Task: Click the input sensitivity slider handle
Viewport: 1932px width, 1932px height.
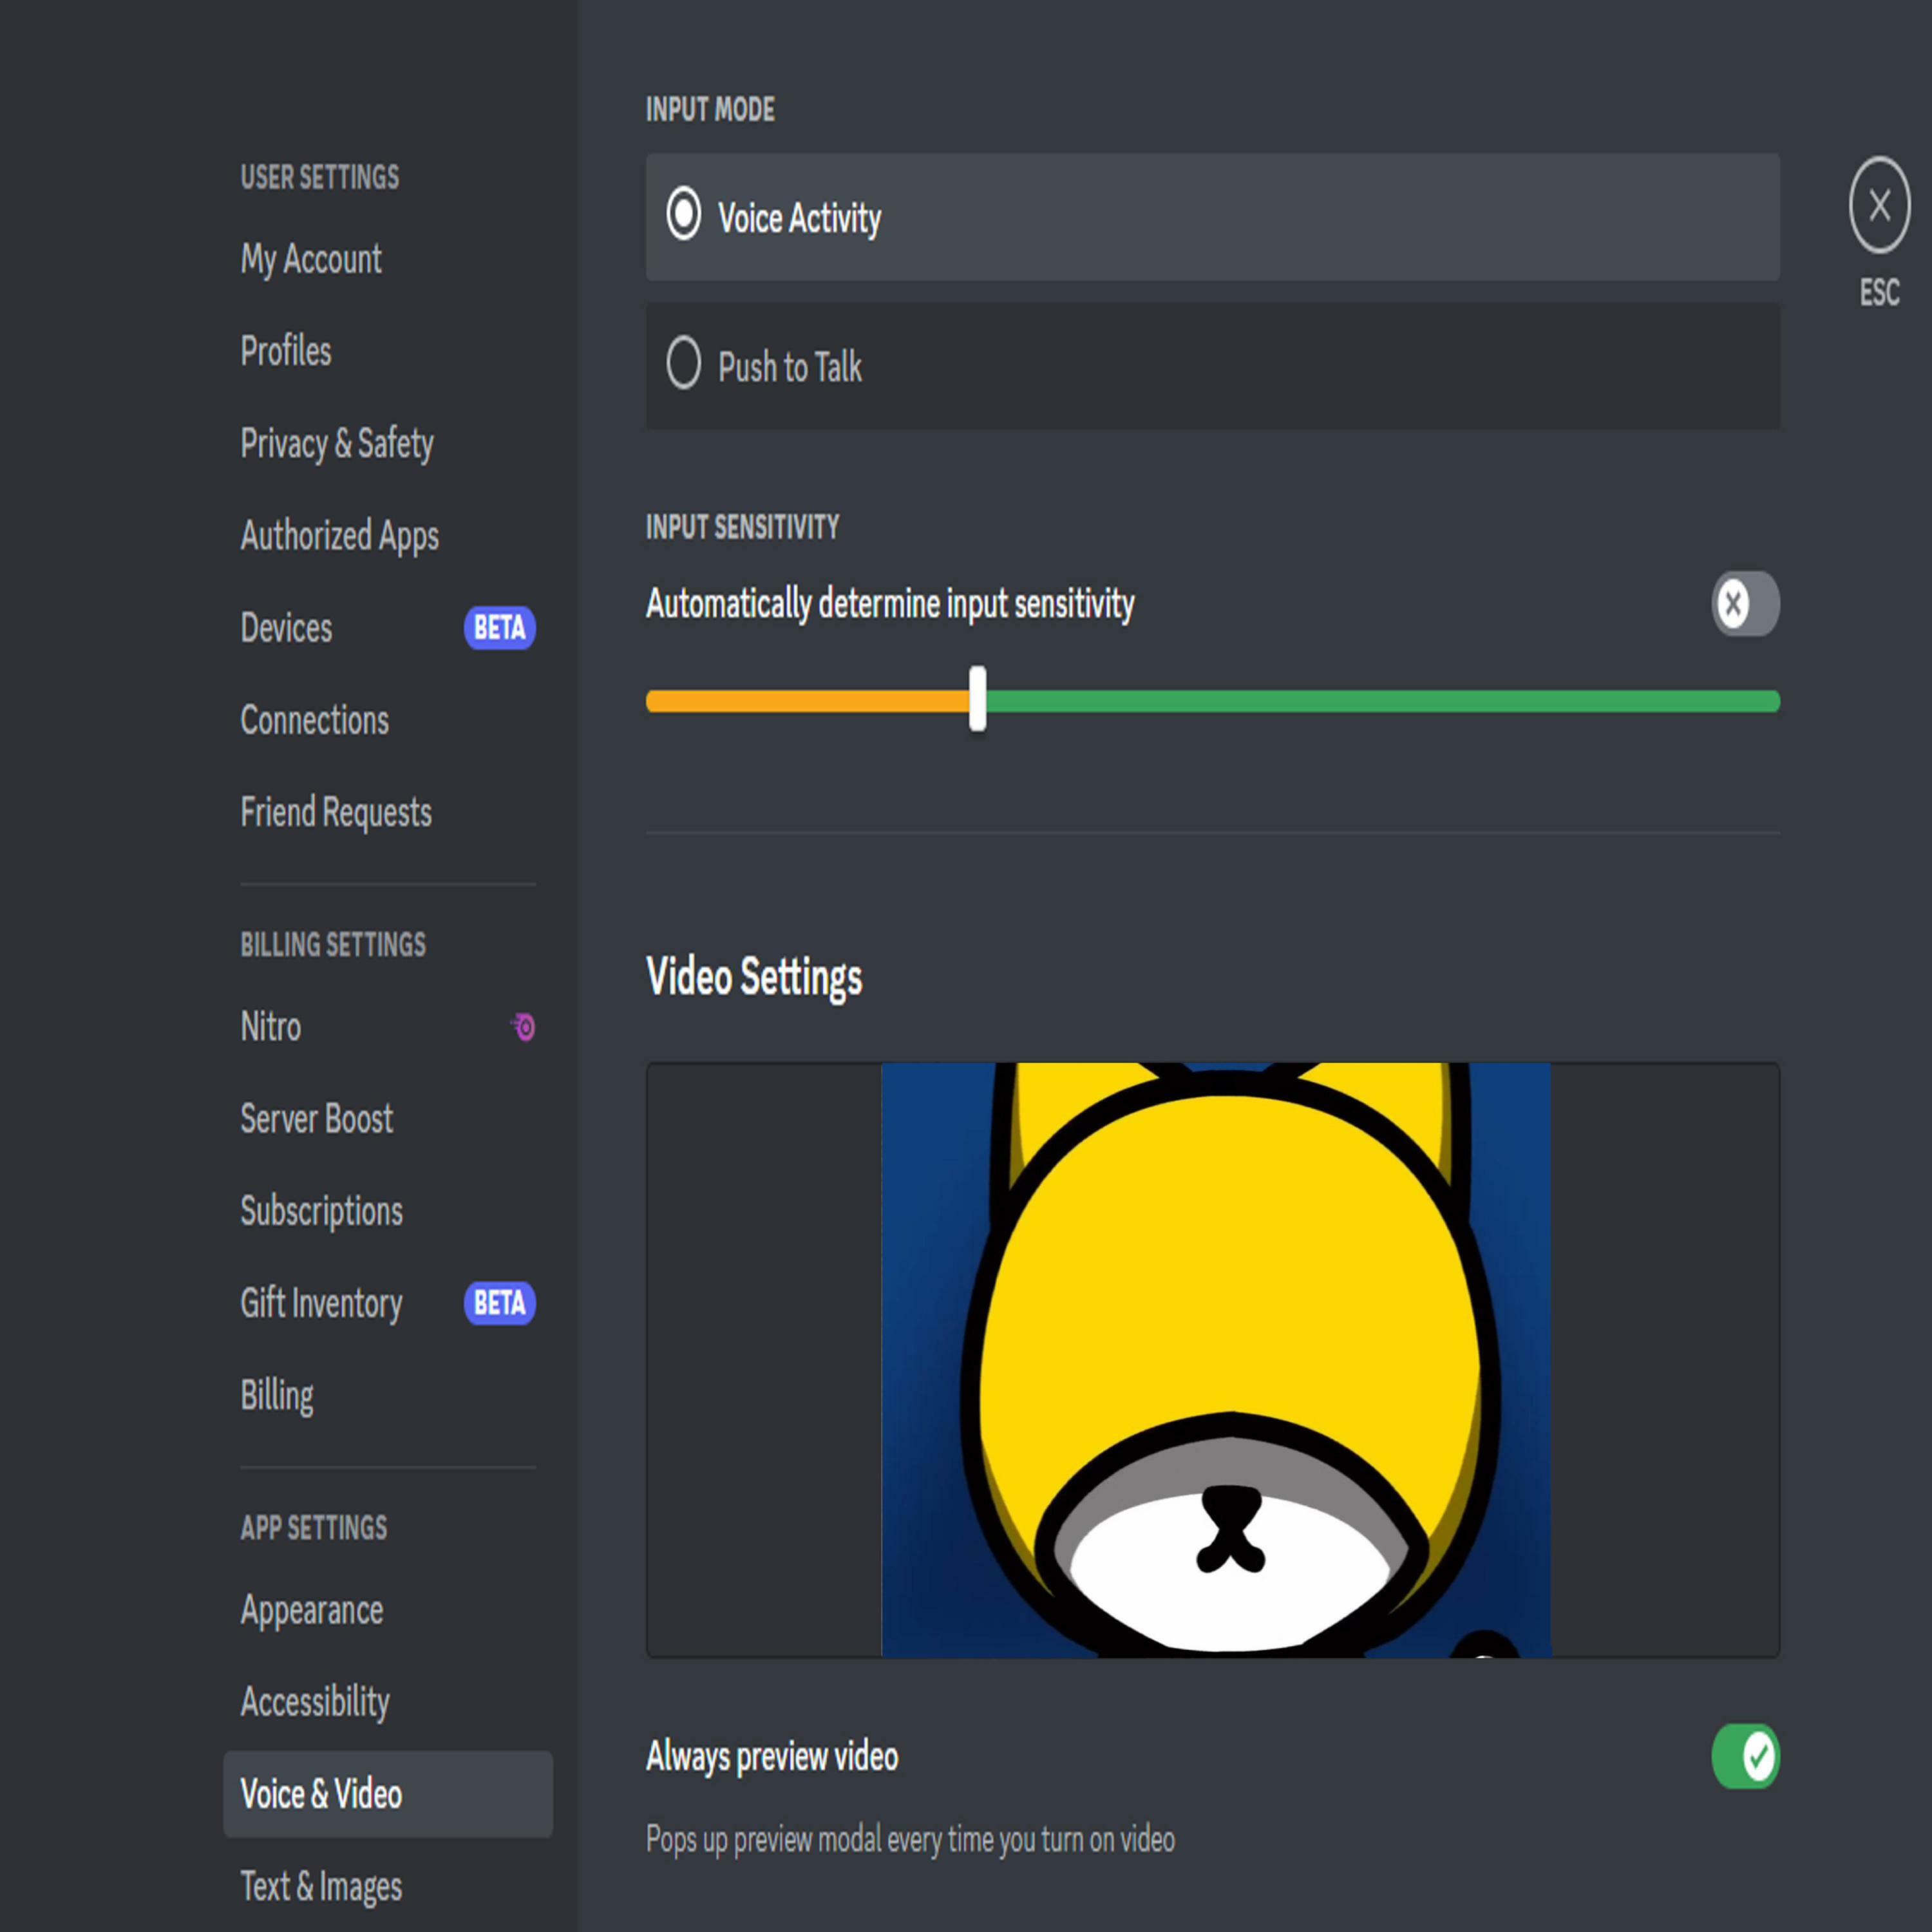Action: pos(977,699)
